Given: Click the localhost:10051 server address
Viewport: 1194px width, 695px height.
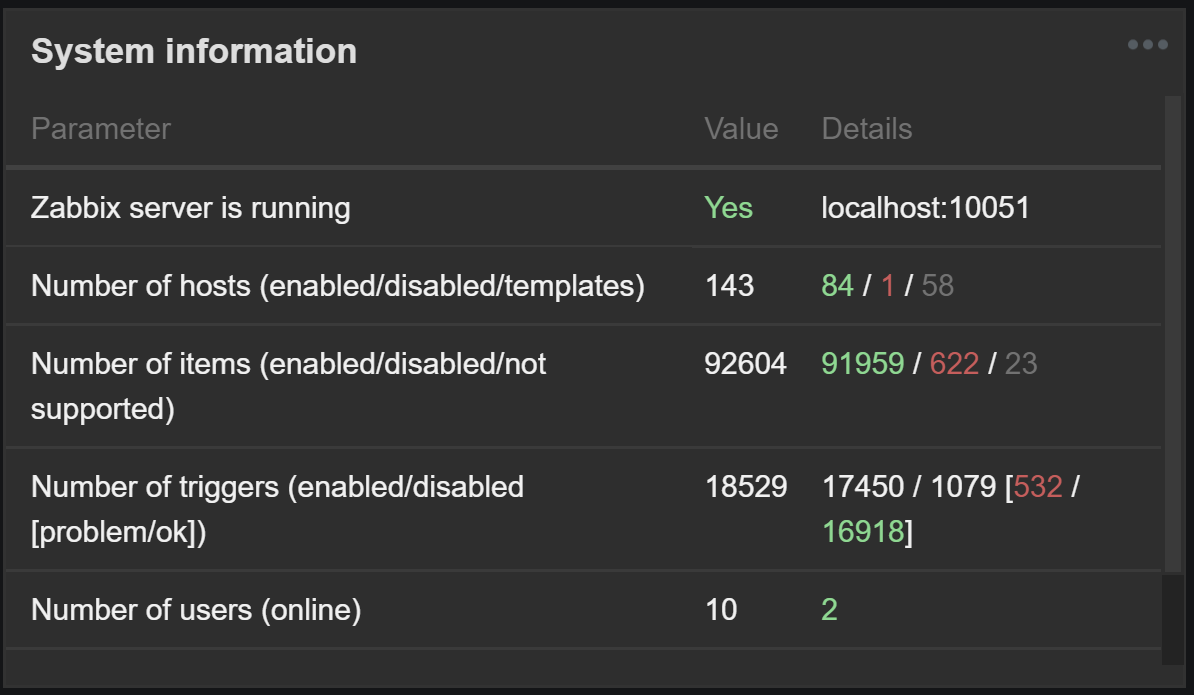Looking at the screenshot, I should [x=925, y=208].
